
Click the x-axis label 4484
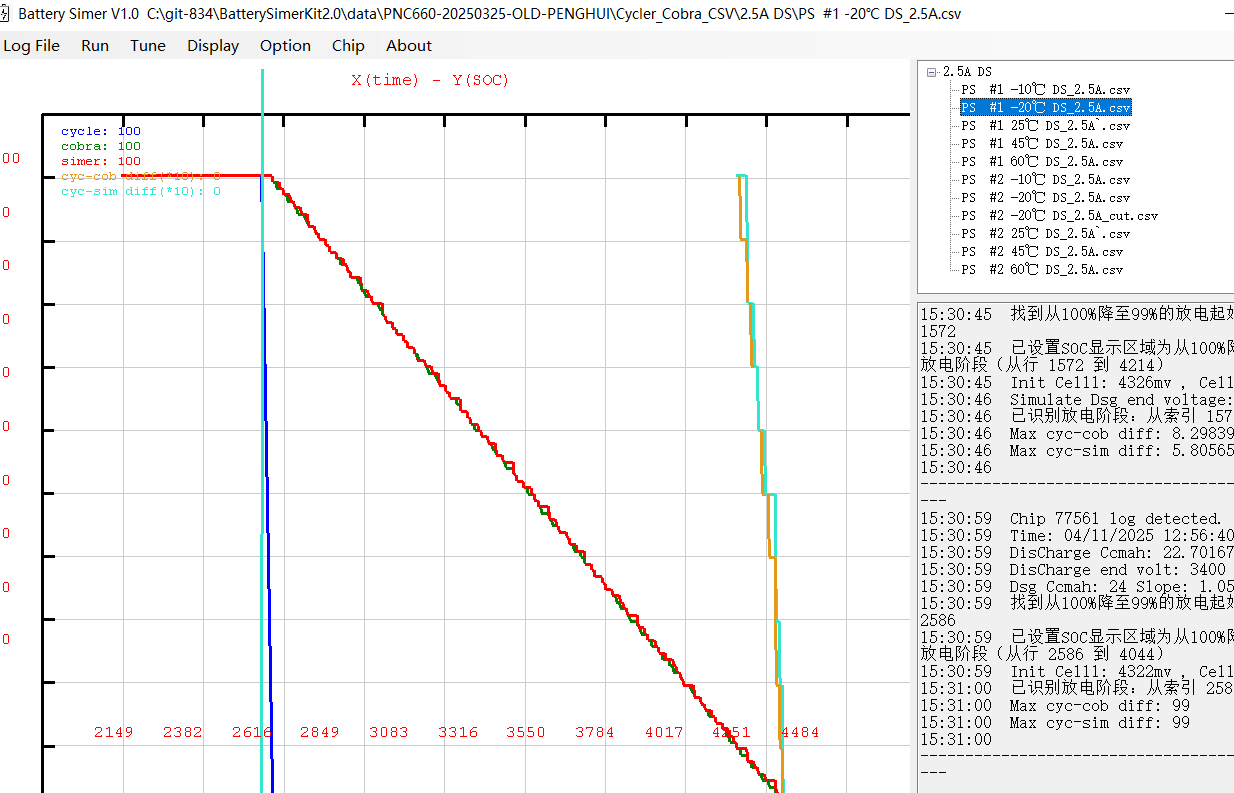(x=800, y=732)
